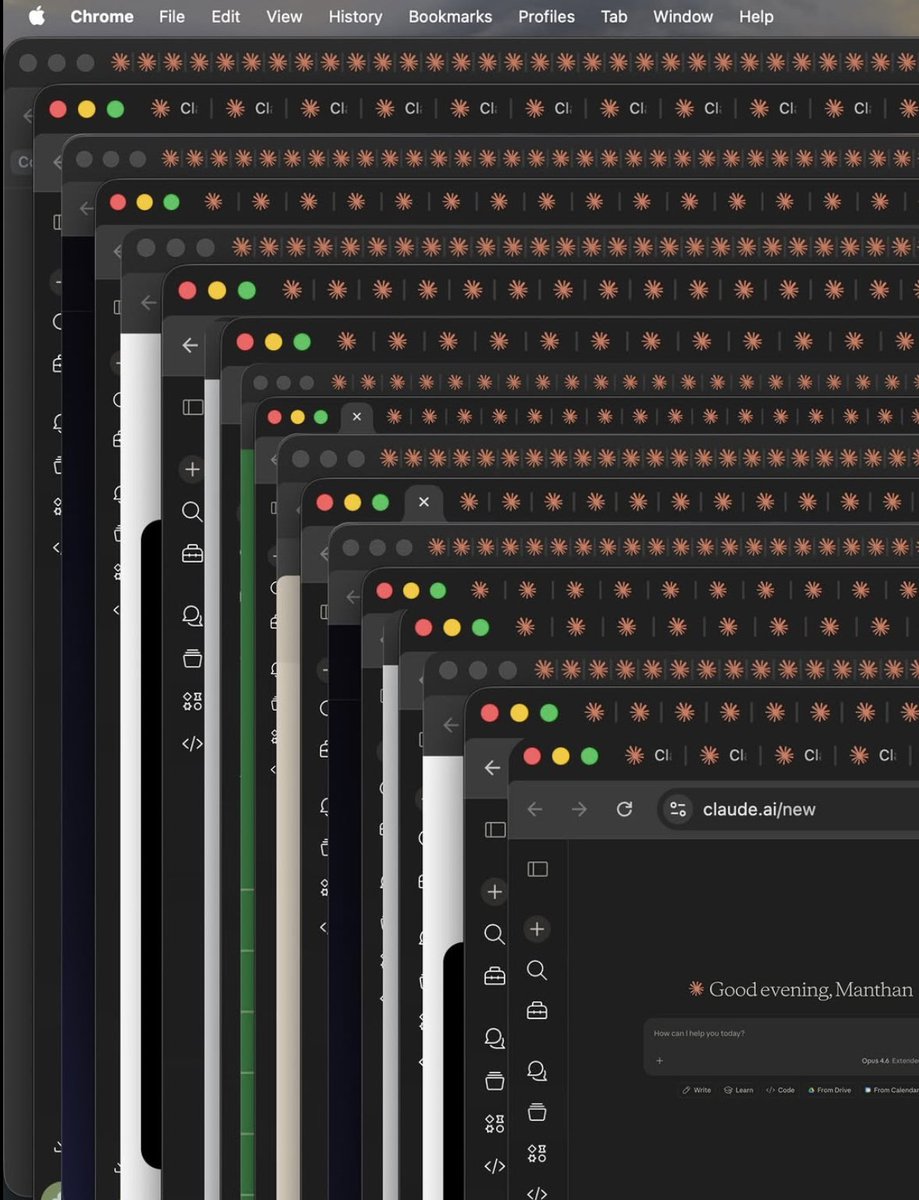Open the History menu

click(355, 16)
